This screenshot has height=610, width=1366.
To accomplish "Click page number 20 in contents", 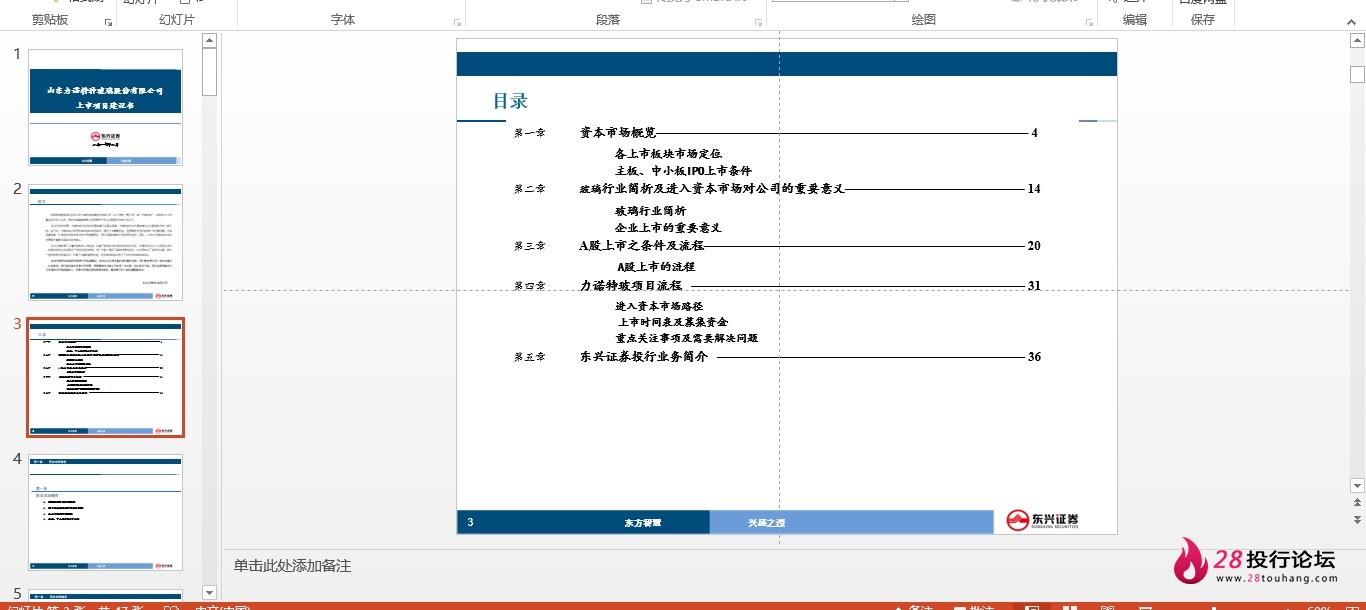I will point(1034,246).
